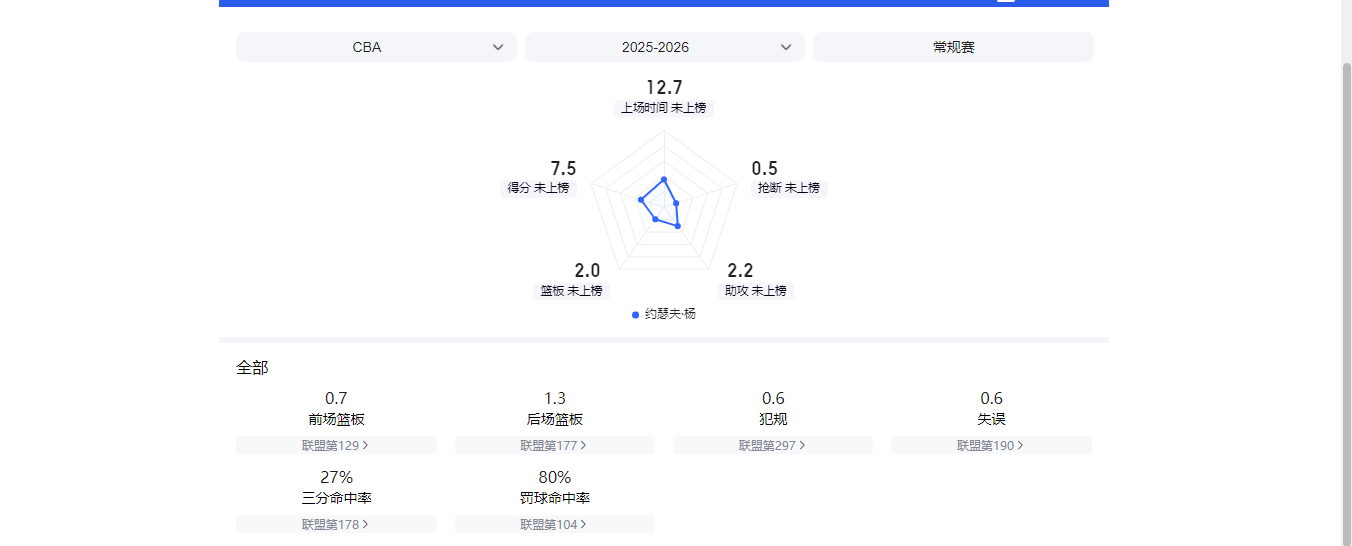This screenshot has width=1352, height=546.
Task: Click the chevron beside 联盟第178
Action: pyautogui.click(x=366, y=524)
